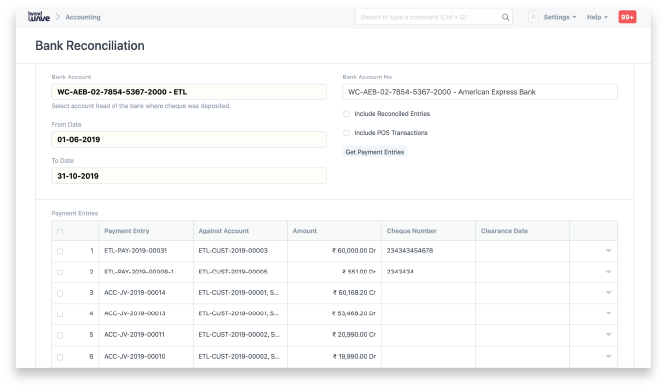Open row 2 edit arrow icon
This screenshot has width=666, height=390.
608,271
